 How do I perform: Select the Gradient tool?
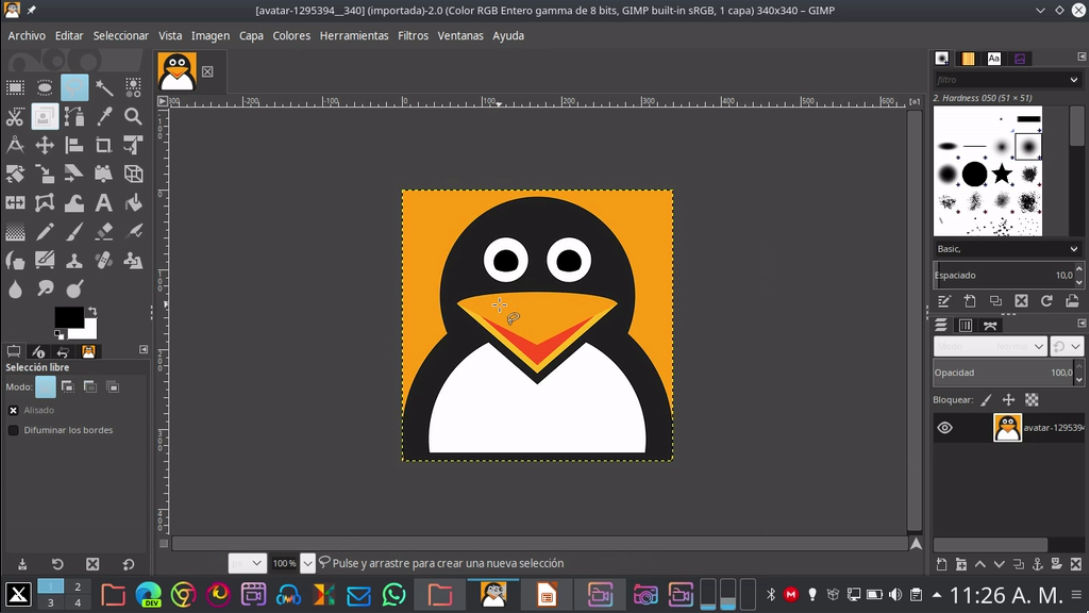pos(15,232)
